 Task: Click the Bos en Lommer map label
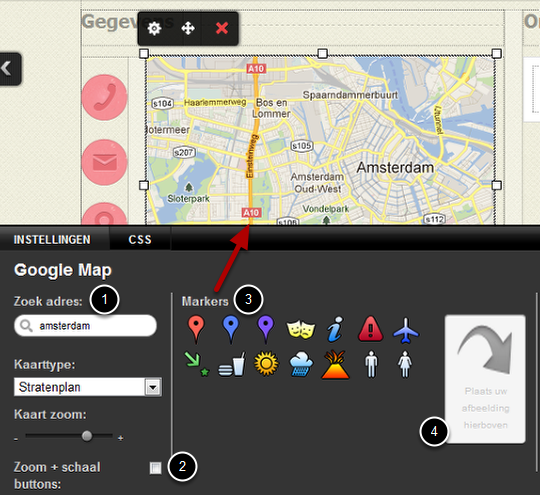coord(271,108)
